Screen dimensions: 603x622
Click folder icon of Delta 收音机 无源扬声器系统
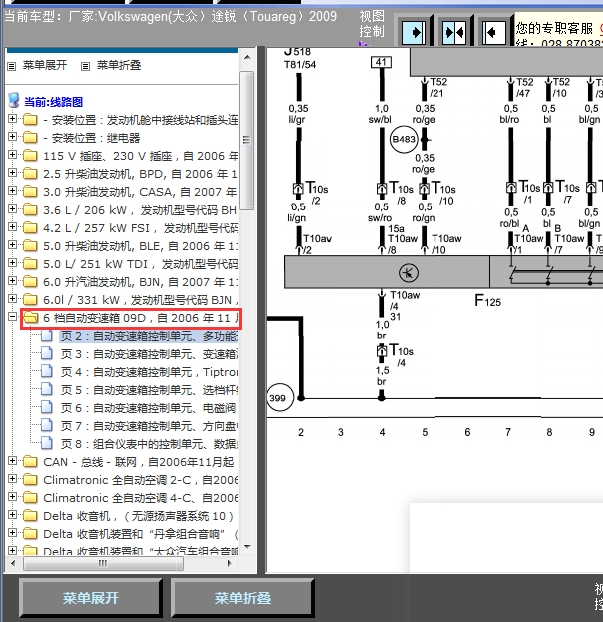(x=30, y=516)
